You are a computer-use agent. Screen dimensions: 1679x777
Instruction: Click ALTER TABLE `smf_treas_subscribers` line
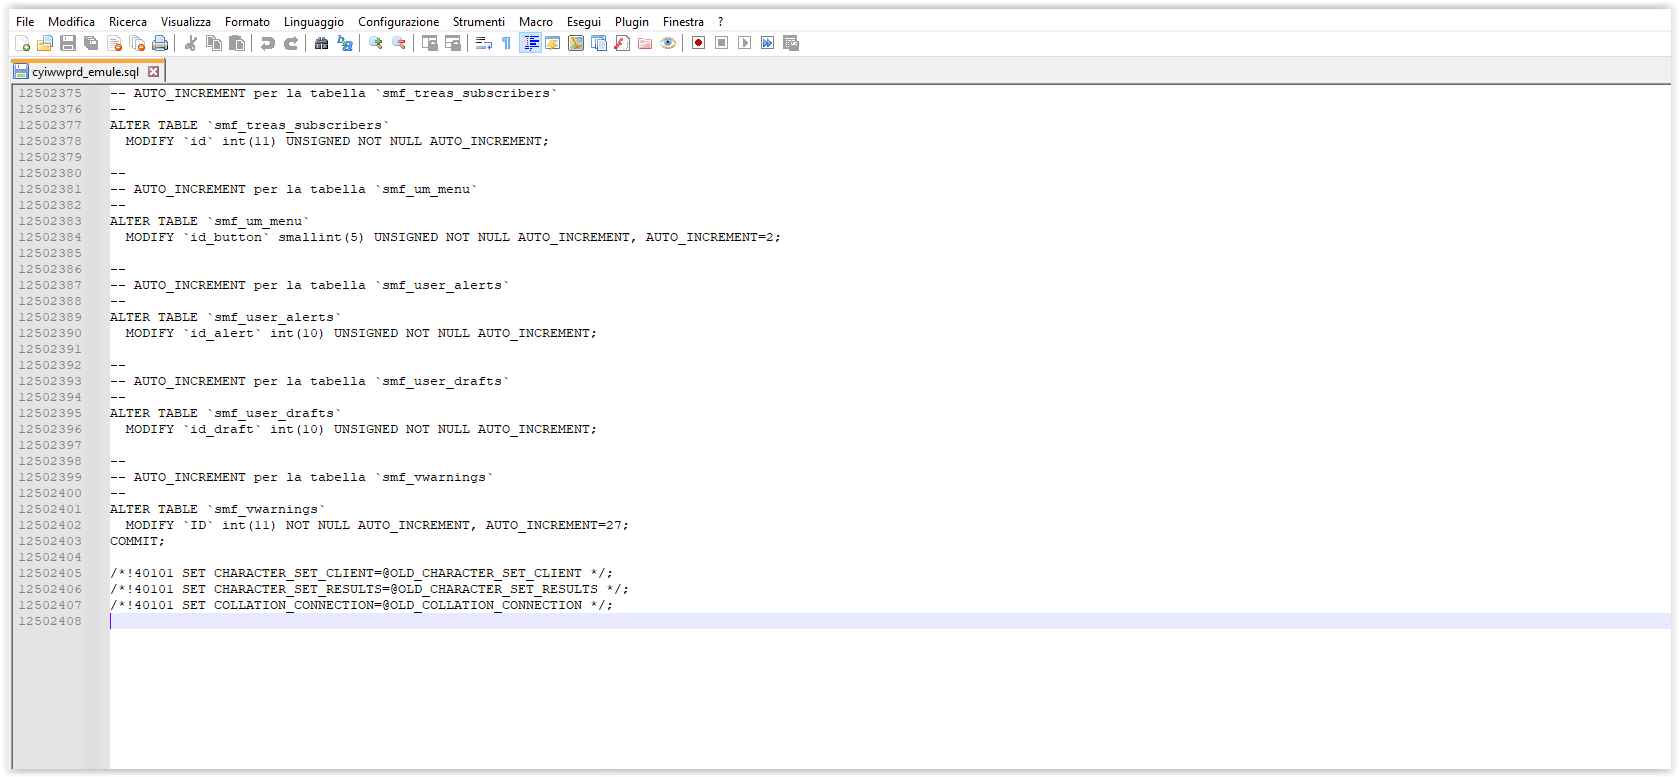pyautogui.click(x=249, y=125)
